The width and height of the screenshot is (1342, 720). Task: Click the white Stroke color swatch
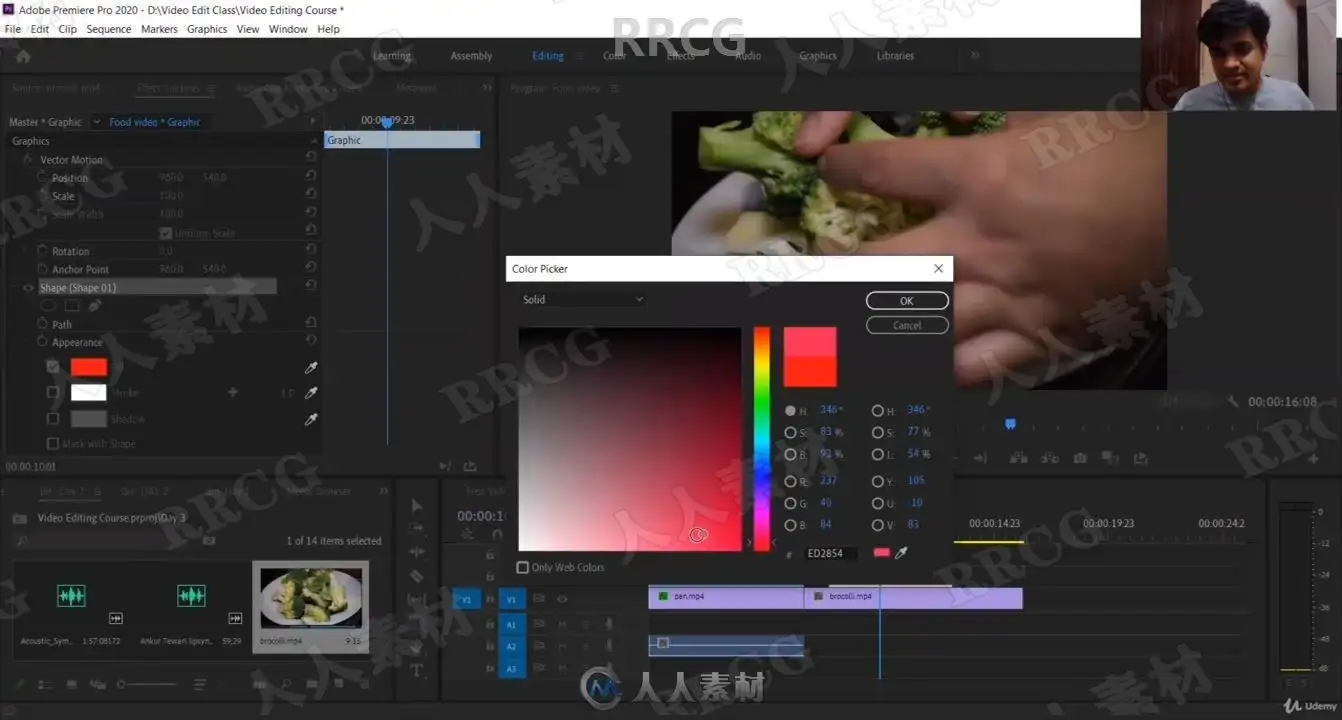tap(88, 393)
